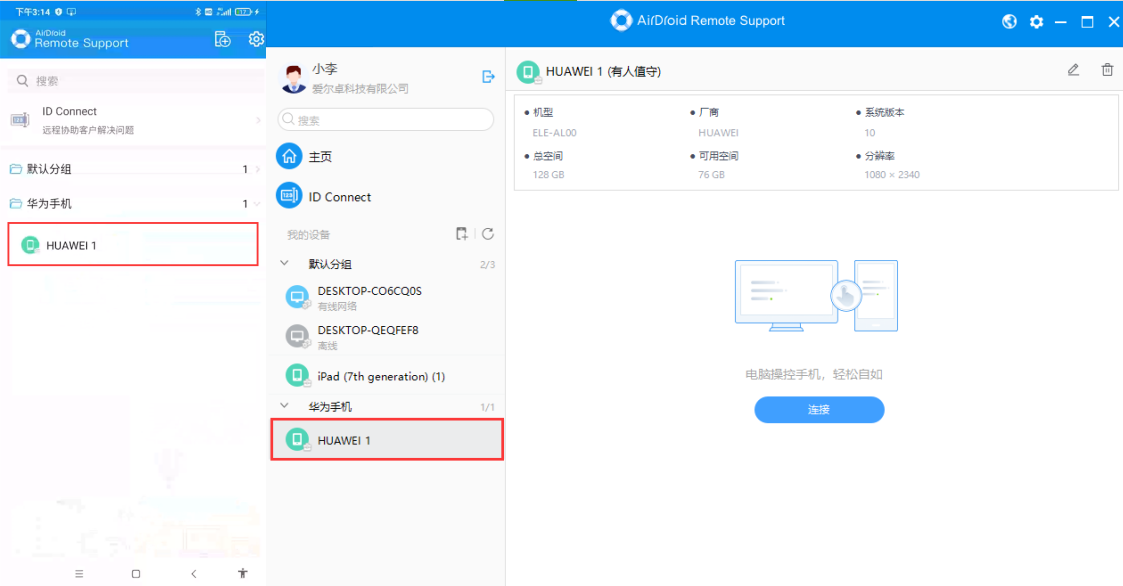
Task: Delete HUAWEI 1 with the trash icon
Action: (x=1107, y=69)
